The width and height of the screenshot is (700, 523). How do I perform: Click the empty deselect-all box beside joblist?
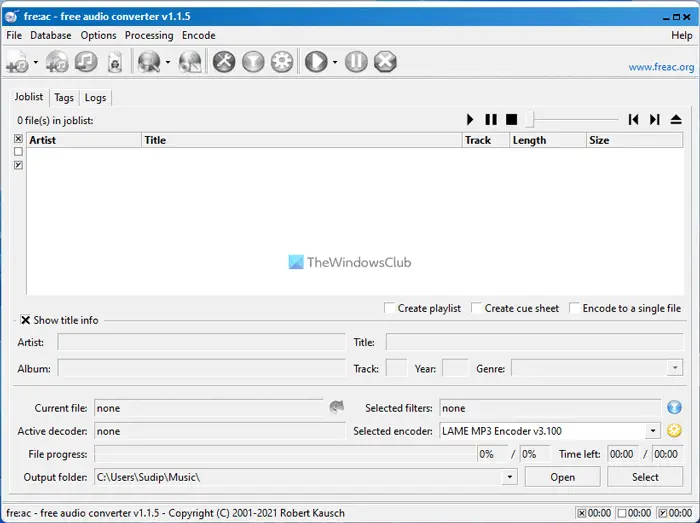click(x=18, y=152)
